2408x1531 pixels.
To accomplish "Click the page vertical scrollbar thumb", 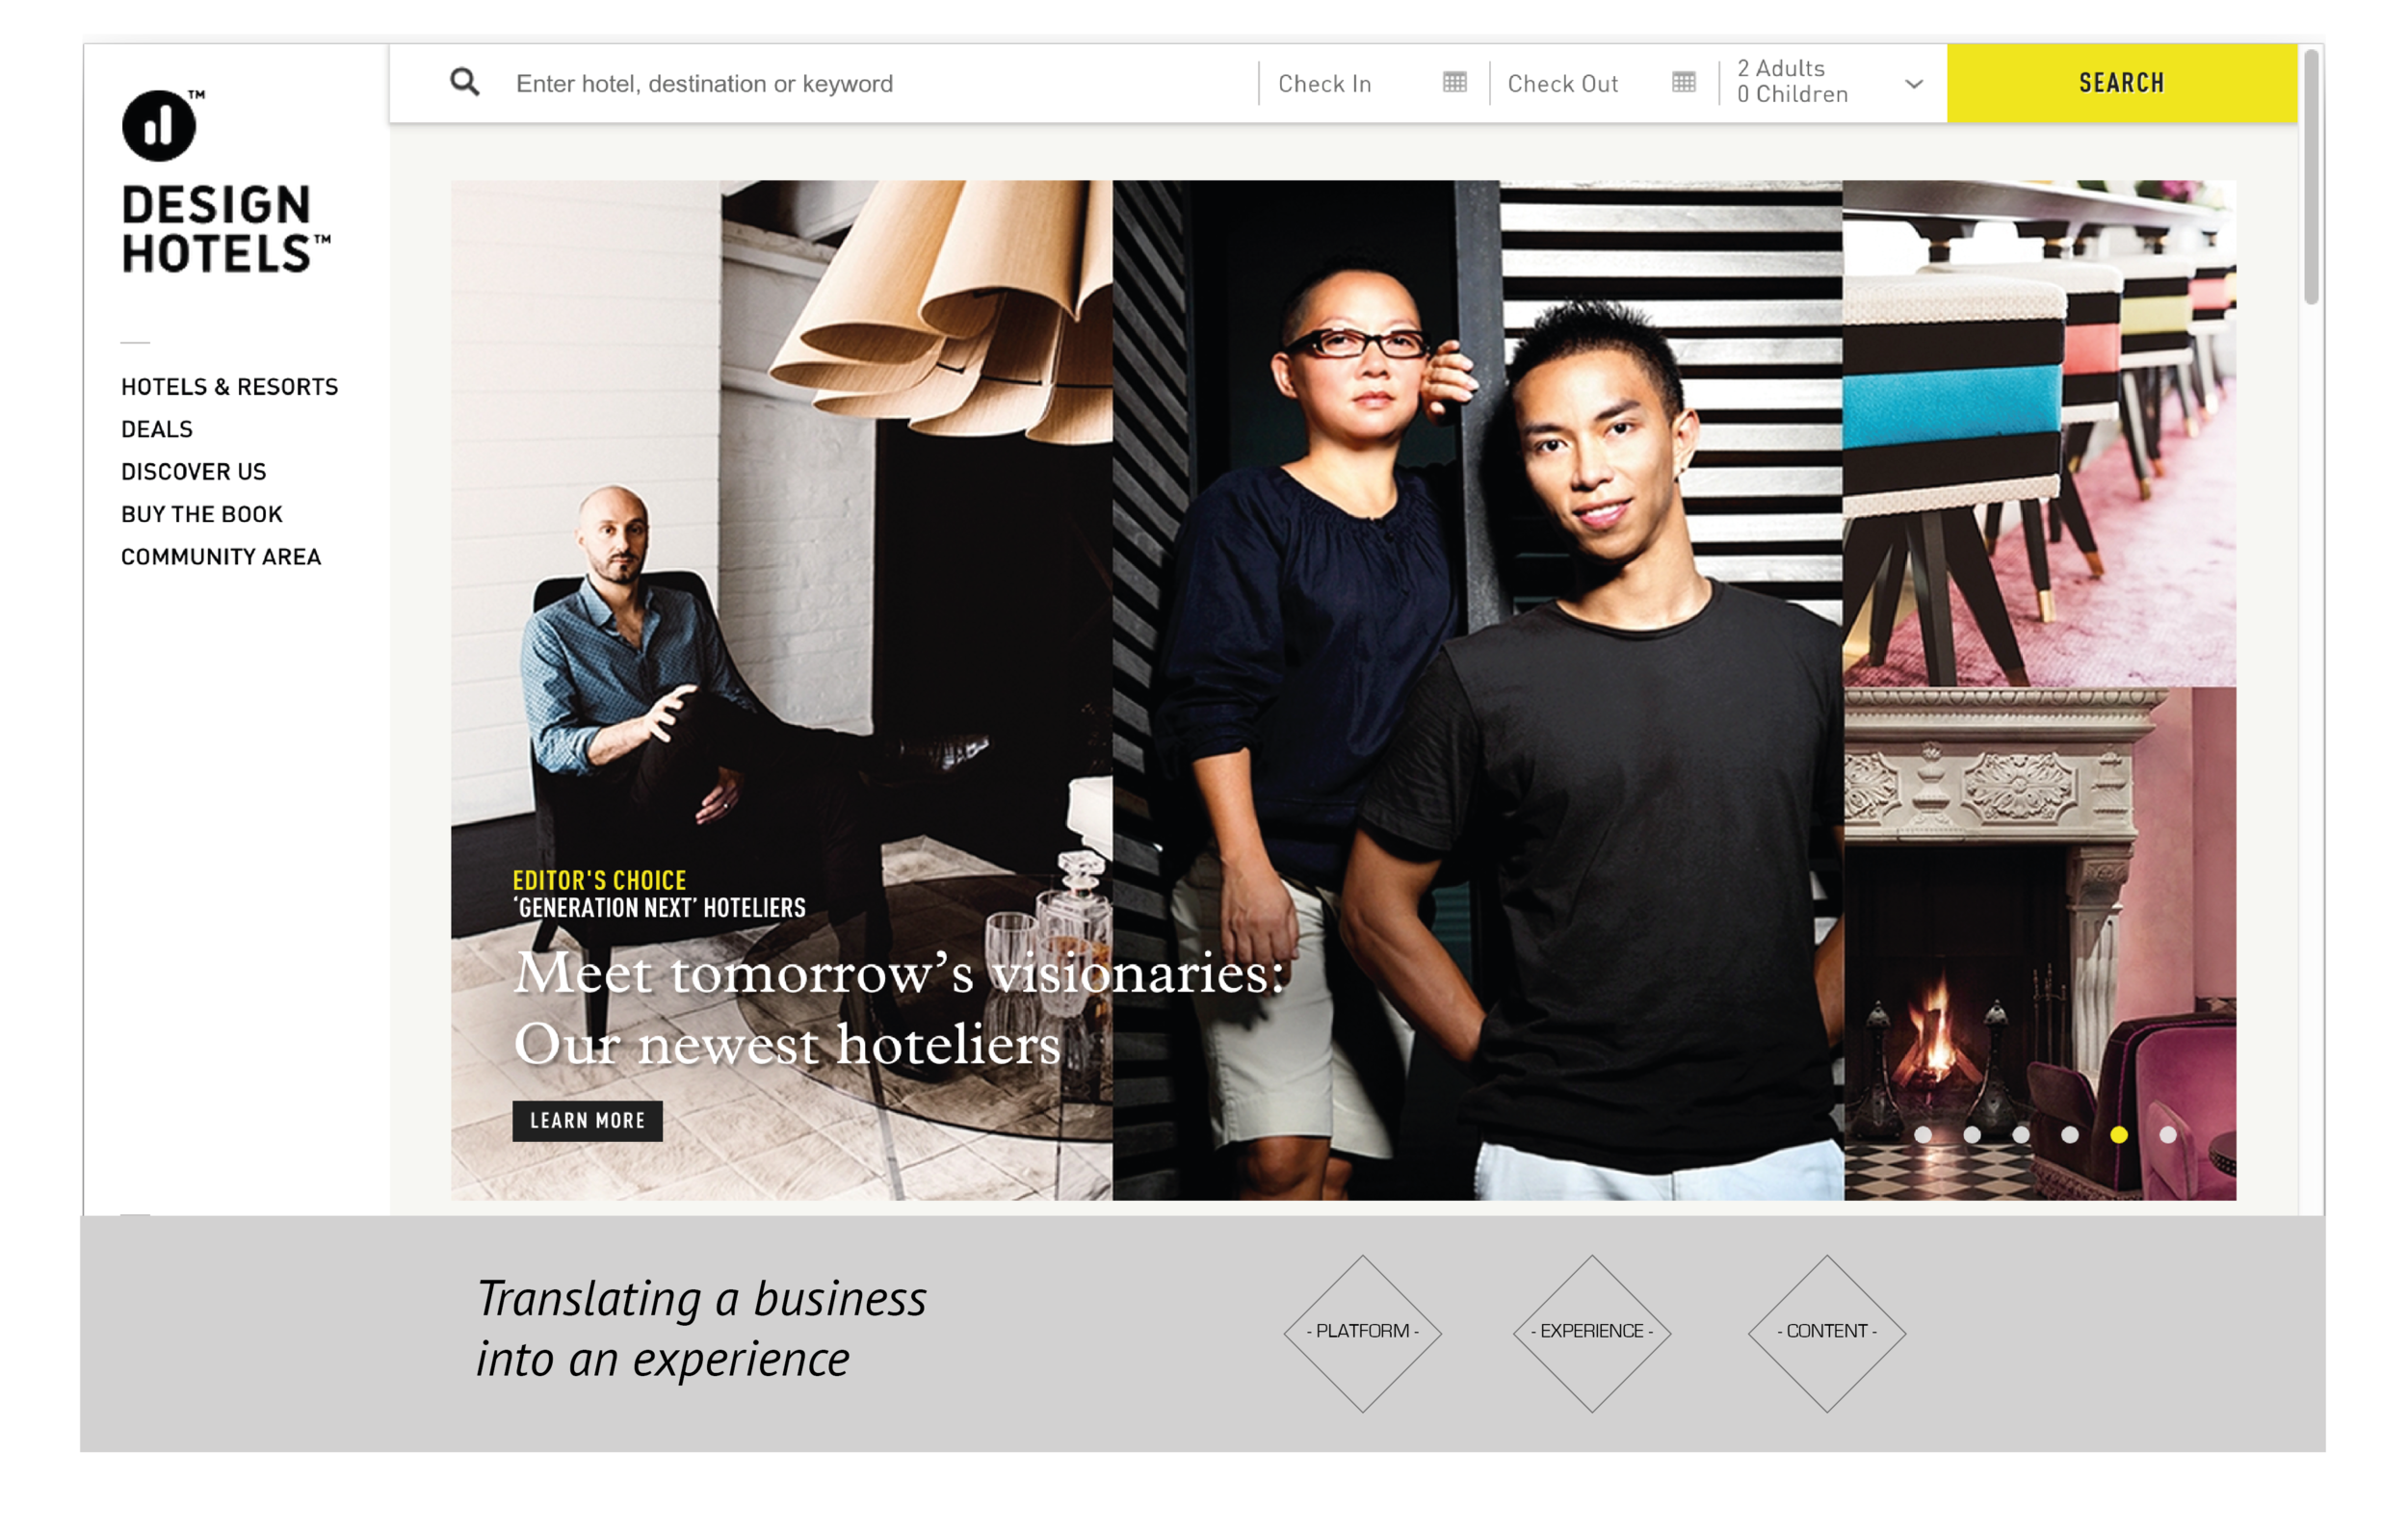I will (2310, 176).
